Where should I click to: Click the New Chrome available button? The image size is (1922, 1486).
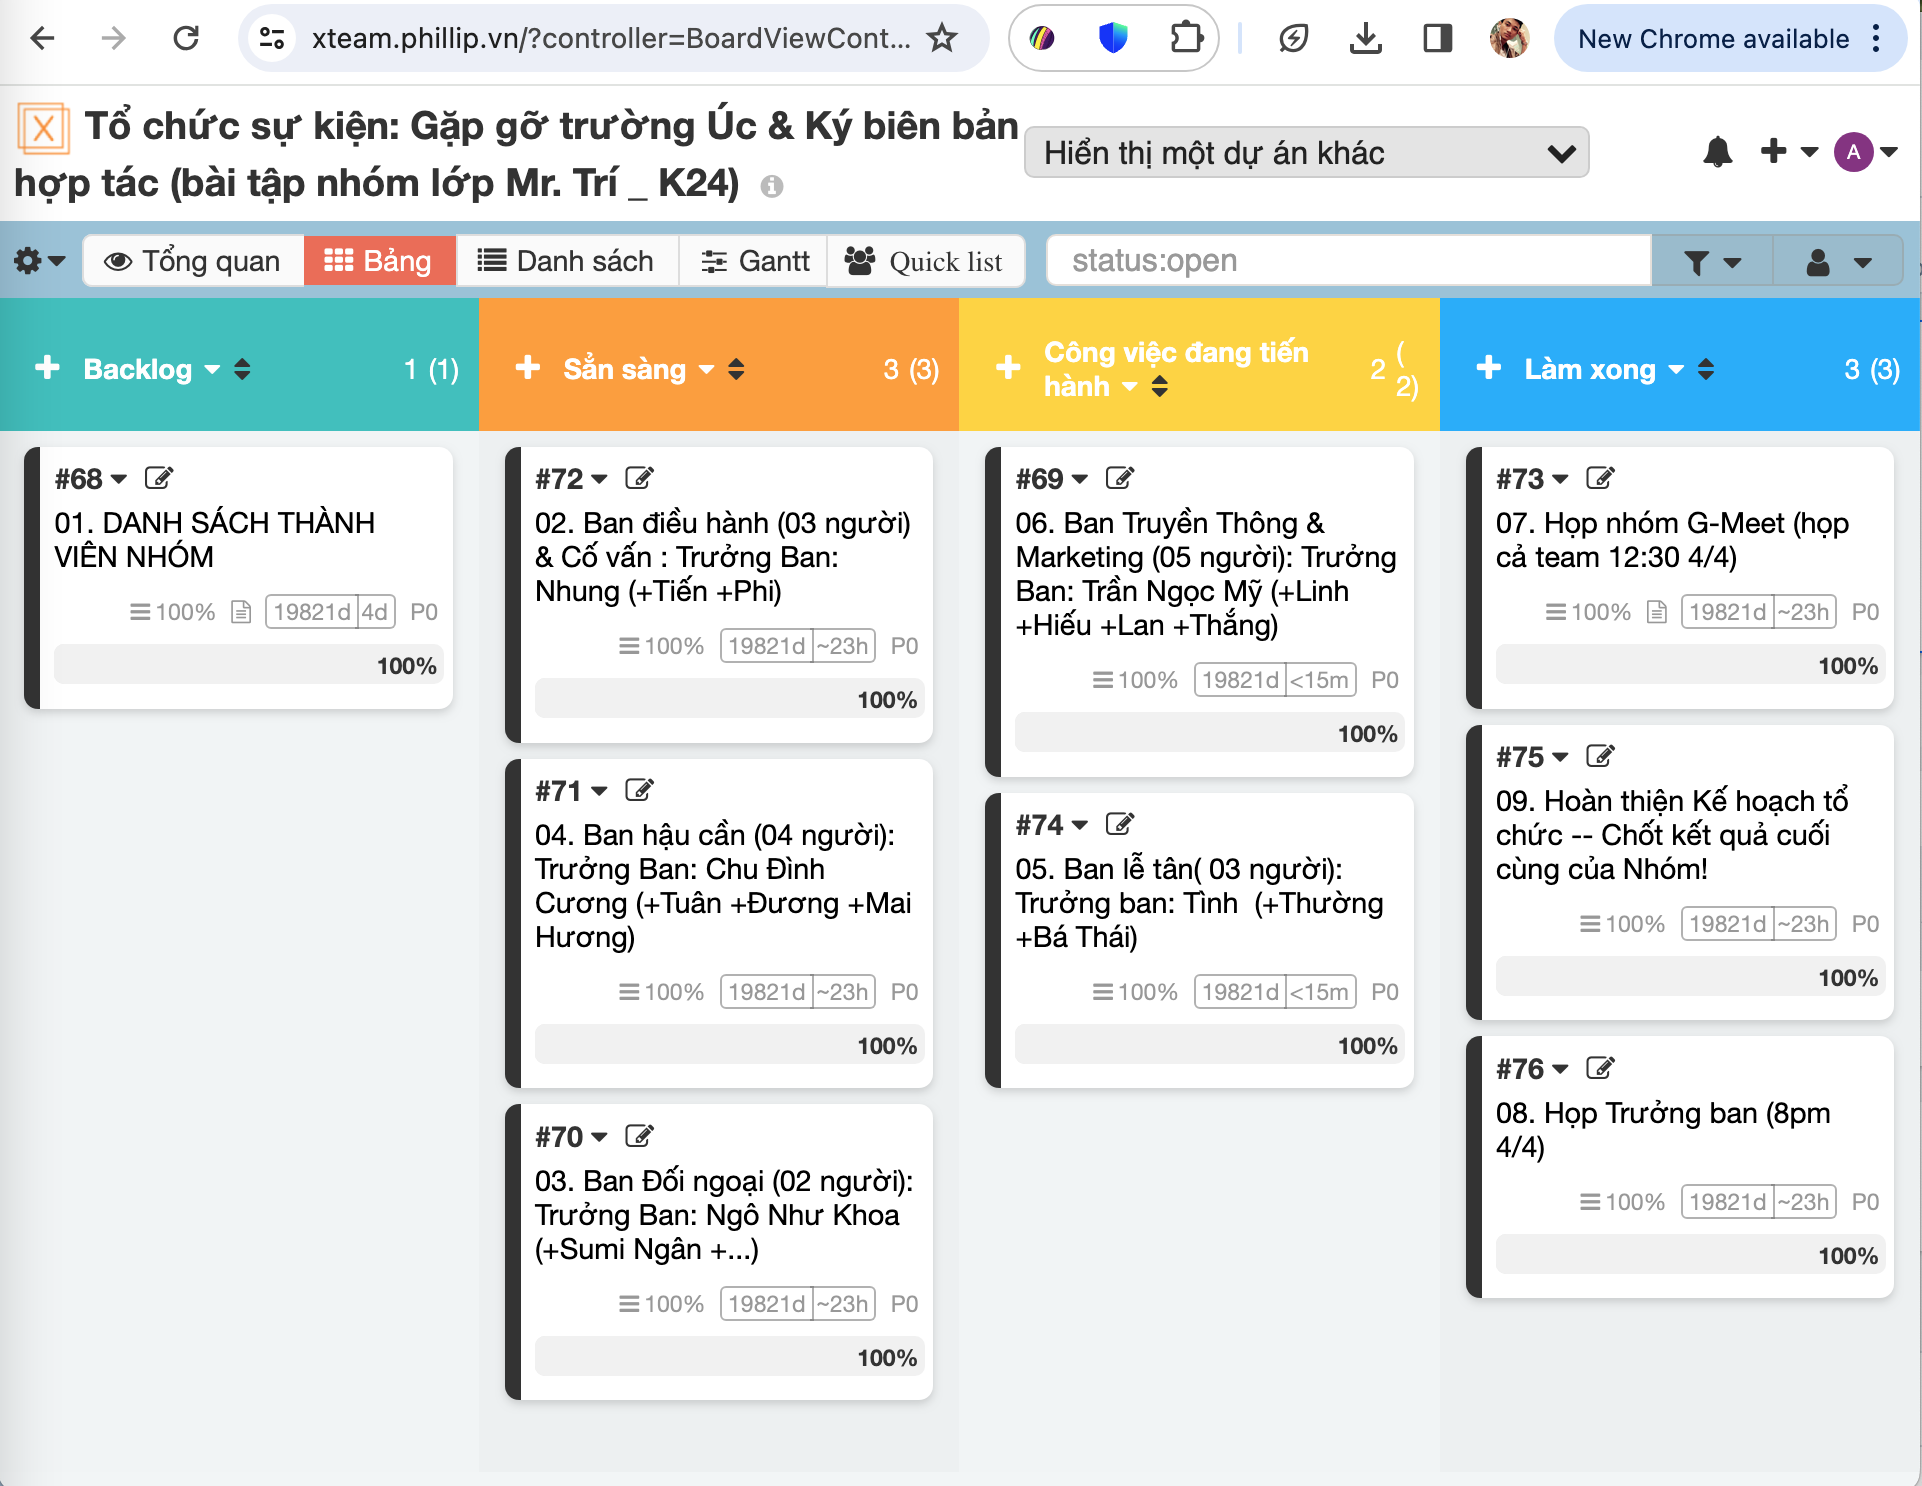point(1712,39)
